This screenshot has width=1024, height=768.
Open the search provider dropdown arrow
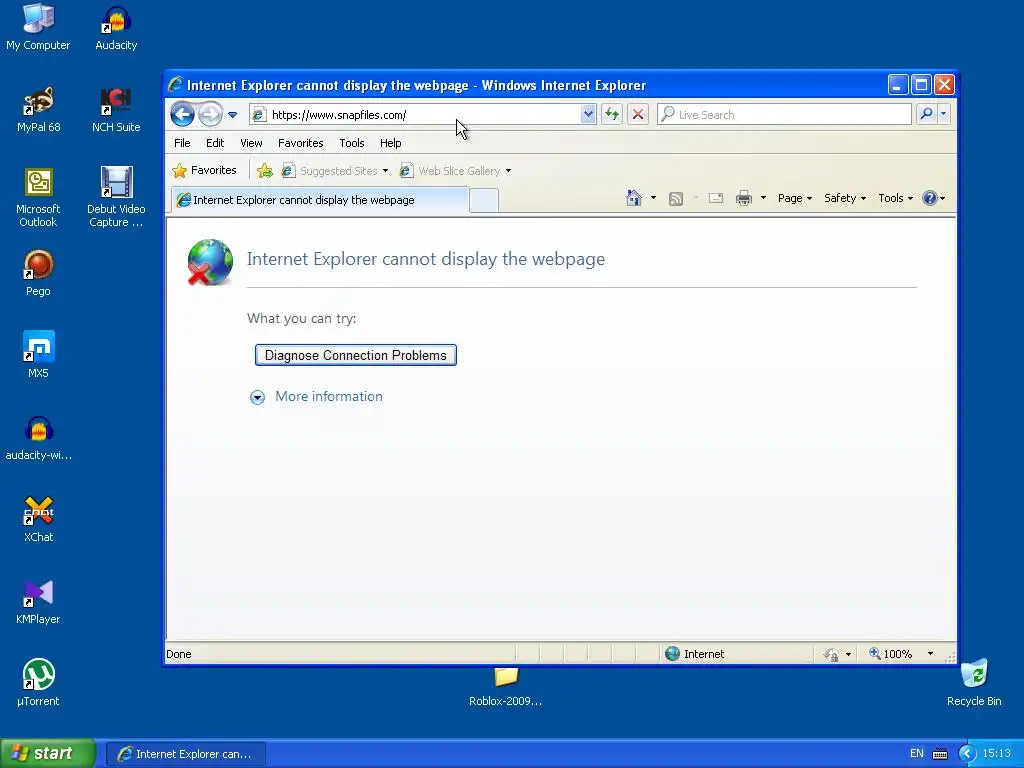click(944, 114)
